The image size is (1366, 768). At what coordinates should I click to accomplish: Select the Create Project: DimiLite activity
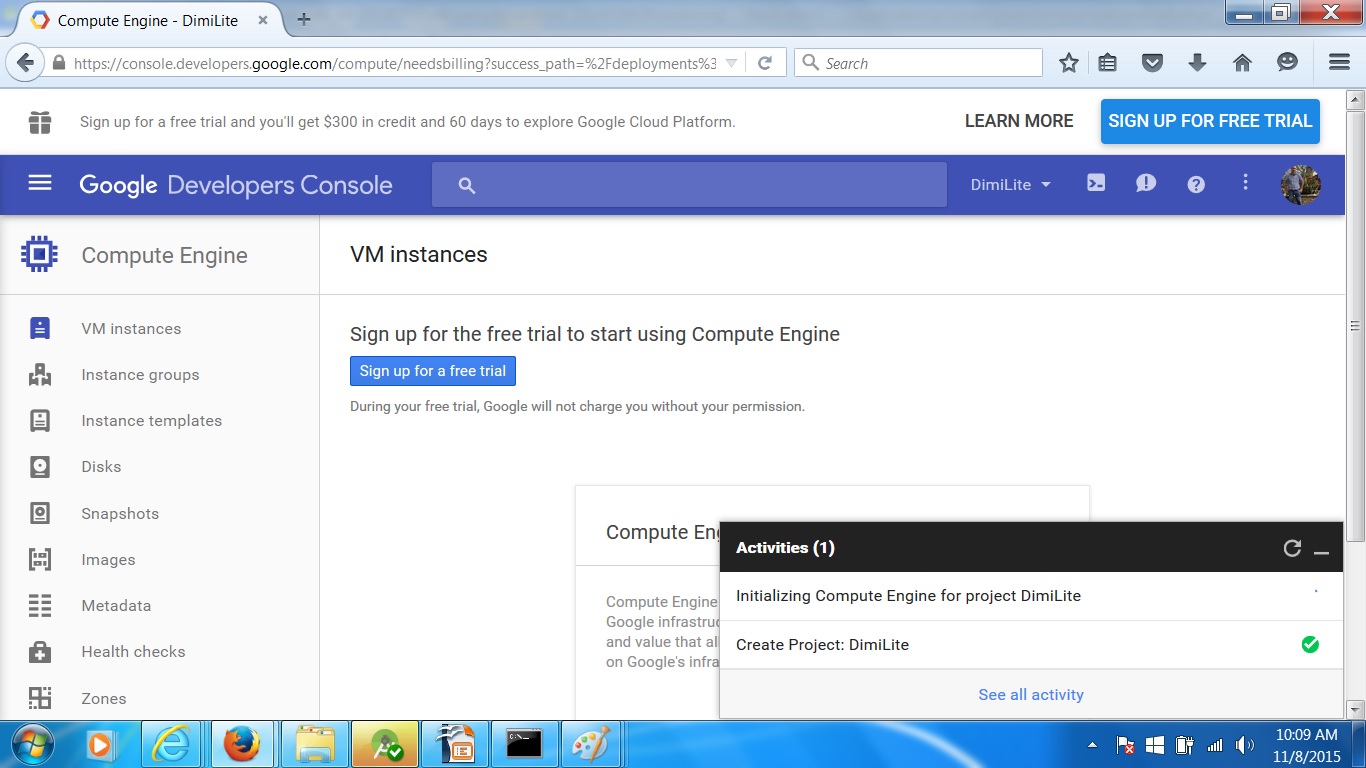tap(1031, 645)
